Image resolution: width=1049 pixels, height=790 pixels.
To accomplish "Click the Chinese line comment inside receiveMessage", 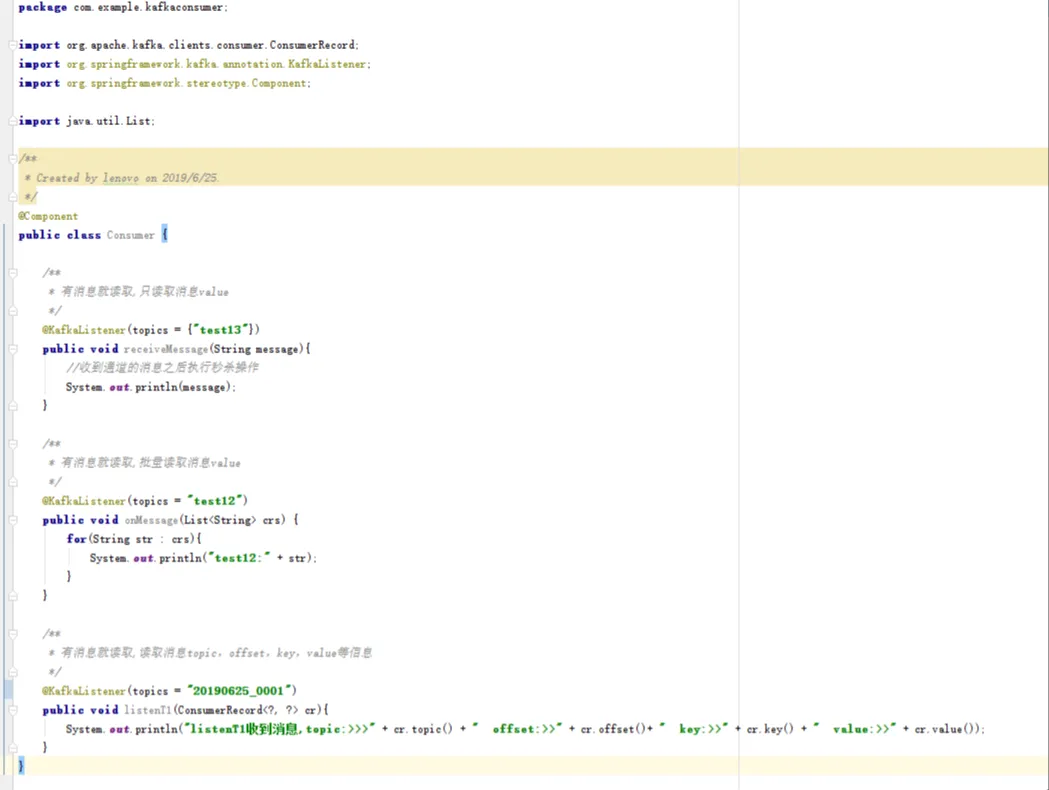I will 162,367.
